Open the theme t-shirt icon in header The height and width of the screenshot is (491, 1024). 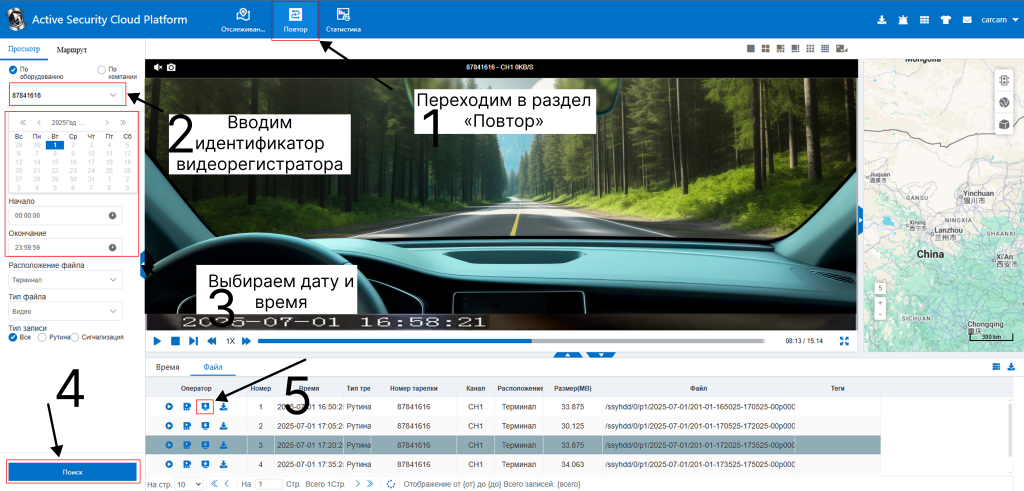[946, 20]
